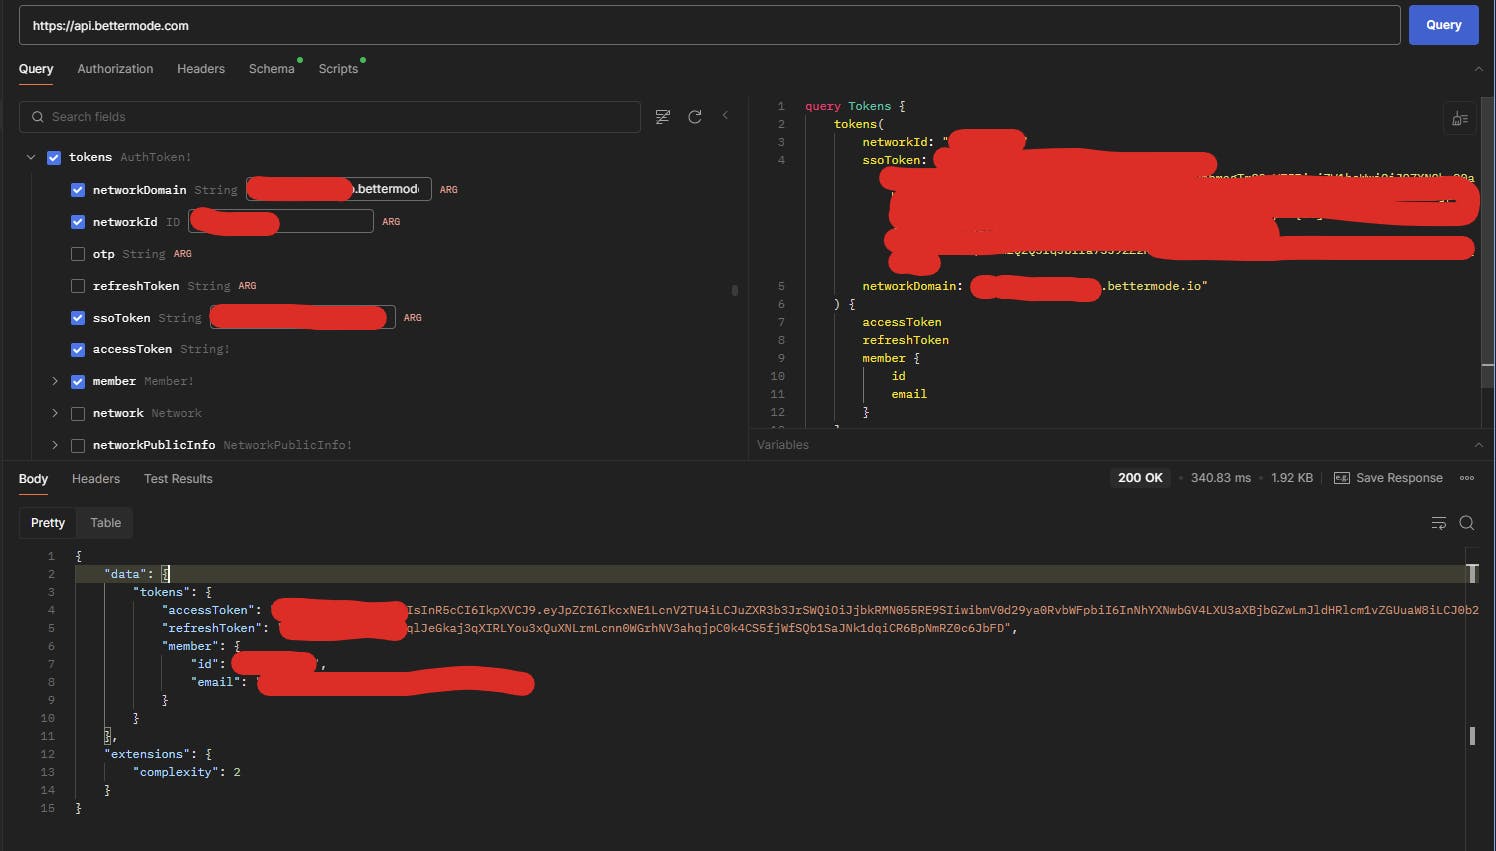
Task: Select the response Body tab
Action: 33,479
